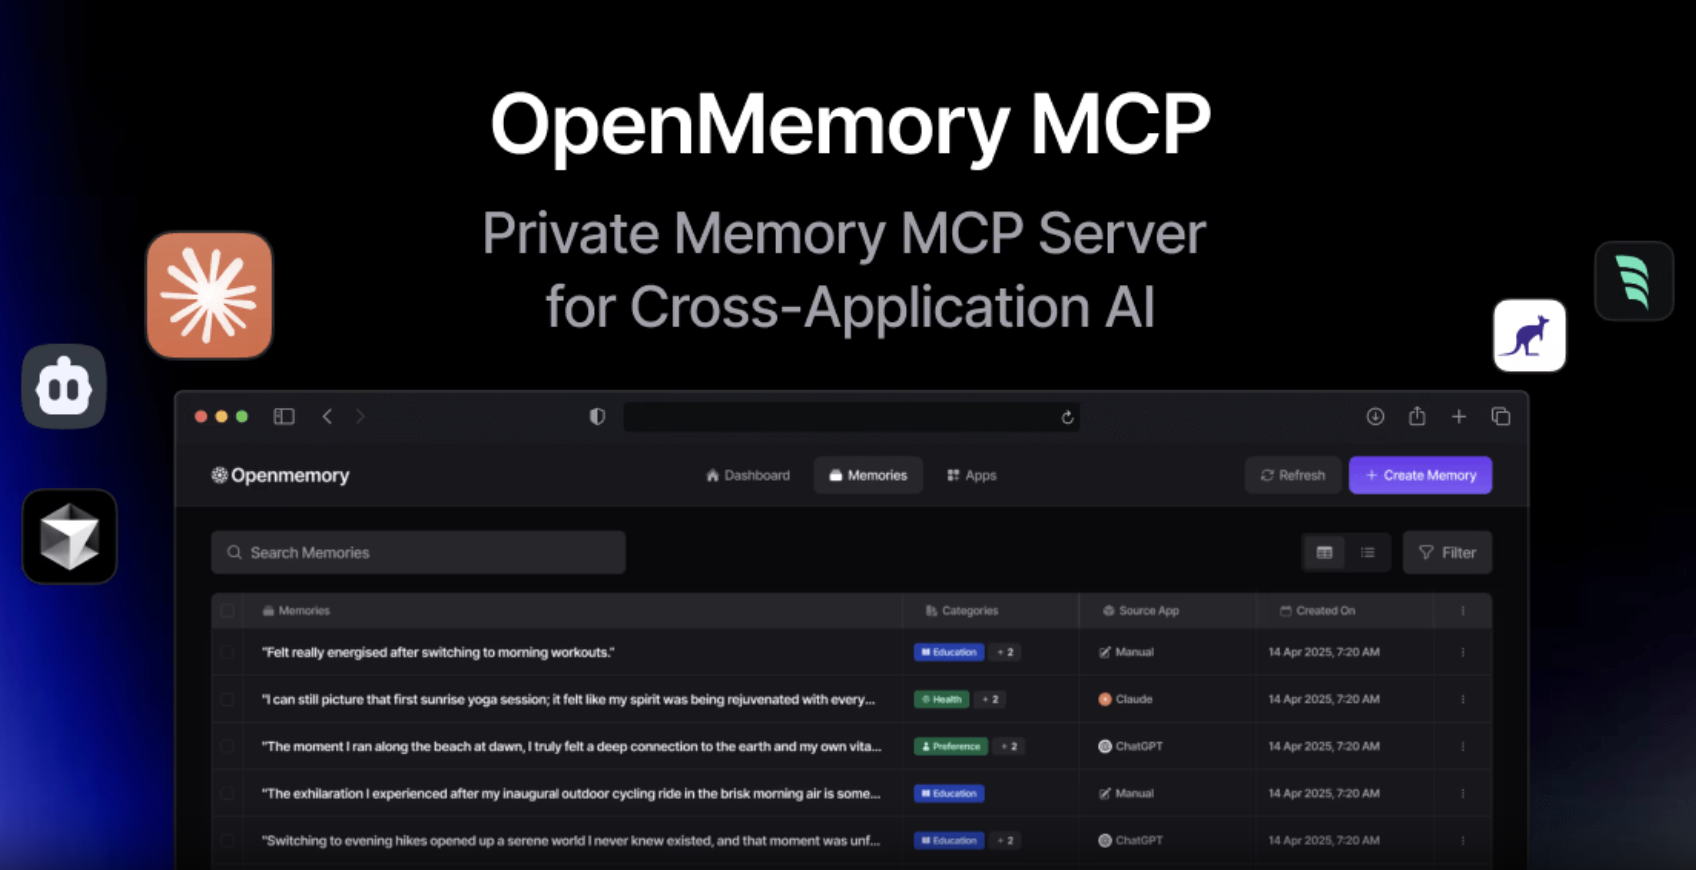1696x870 pixels.
Task: Reload page using address bar icon
Action: (1067, 417)
